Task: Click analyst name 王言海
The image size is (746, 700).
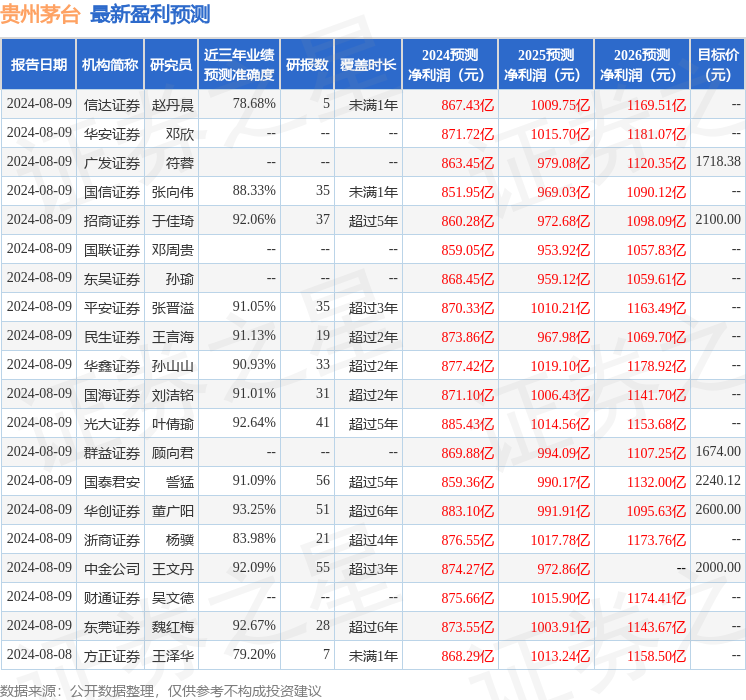Action: [173, 337]
